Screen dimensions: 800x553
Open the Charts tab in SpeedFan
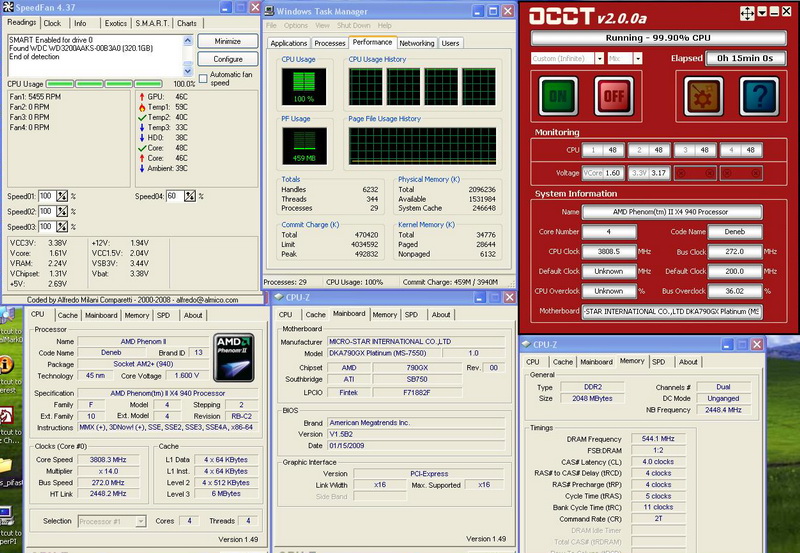coord(187,23)
